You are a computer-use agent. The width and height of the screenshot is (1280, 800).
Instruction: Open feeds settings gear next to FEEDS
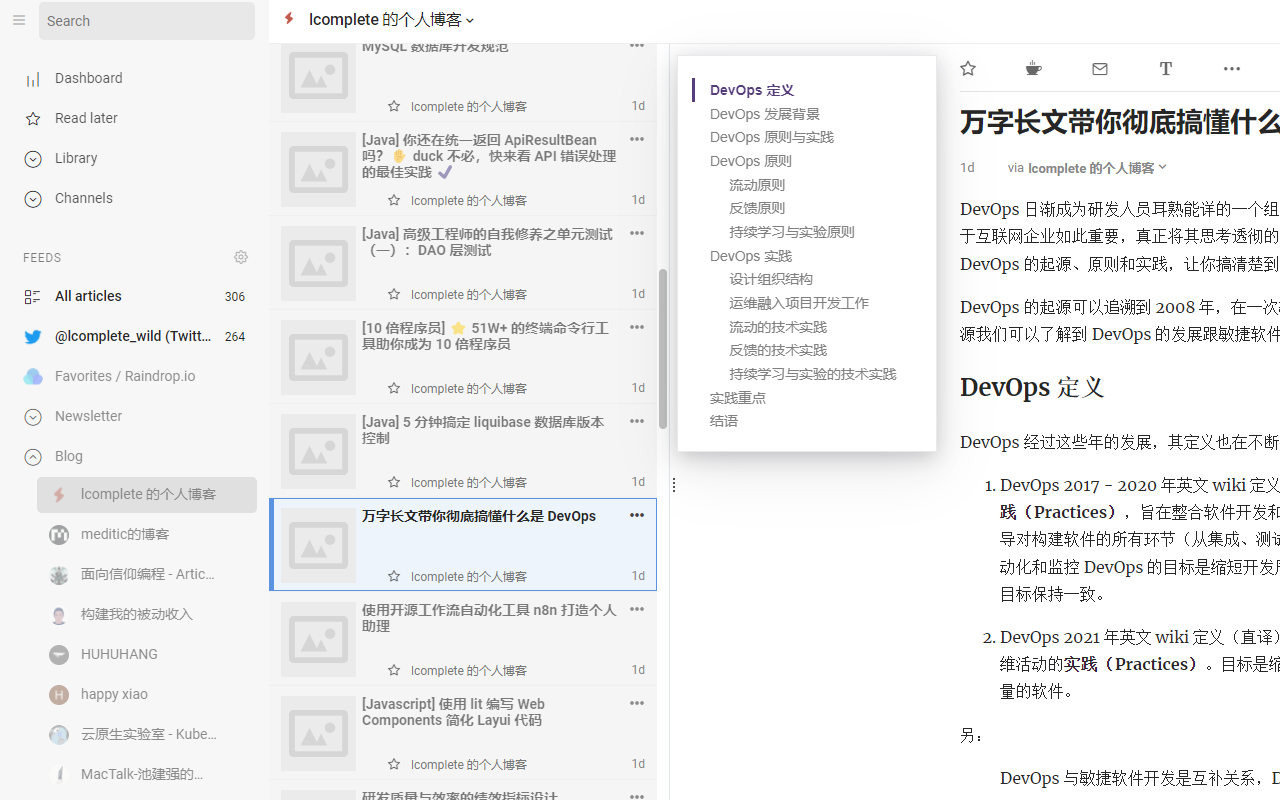240,257
